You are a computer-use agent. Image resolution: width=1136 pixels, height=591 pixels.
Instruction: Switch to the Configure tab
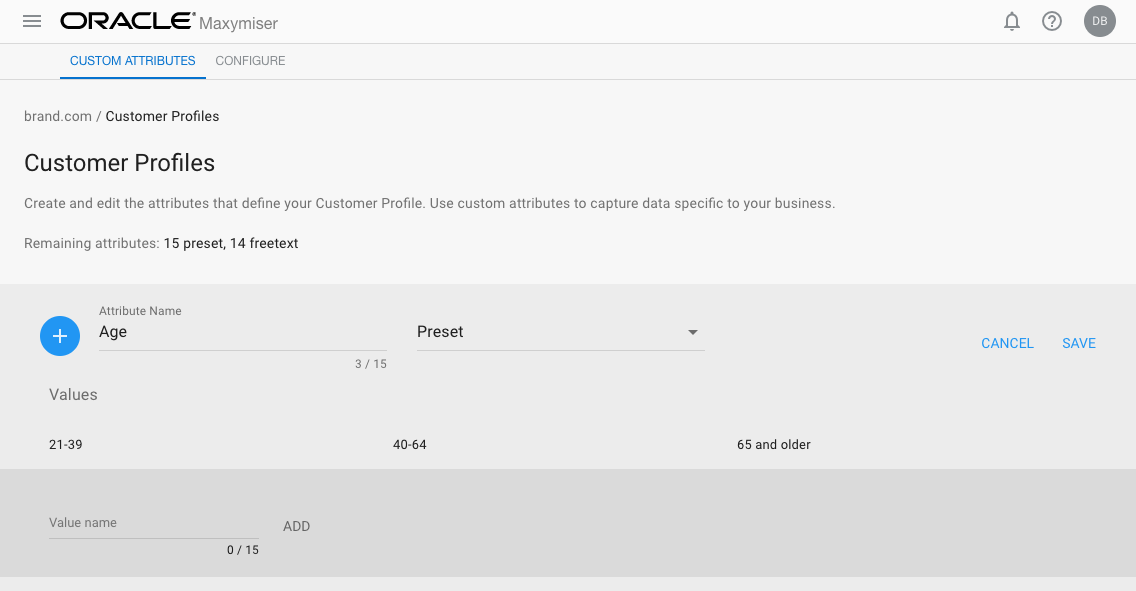point(250,61)
